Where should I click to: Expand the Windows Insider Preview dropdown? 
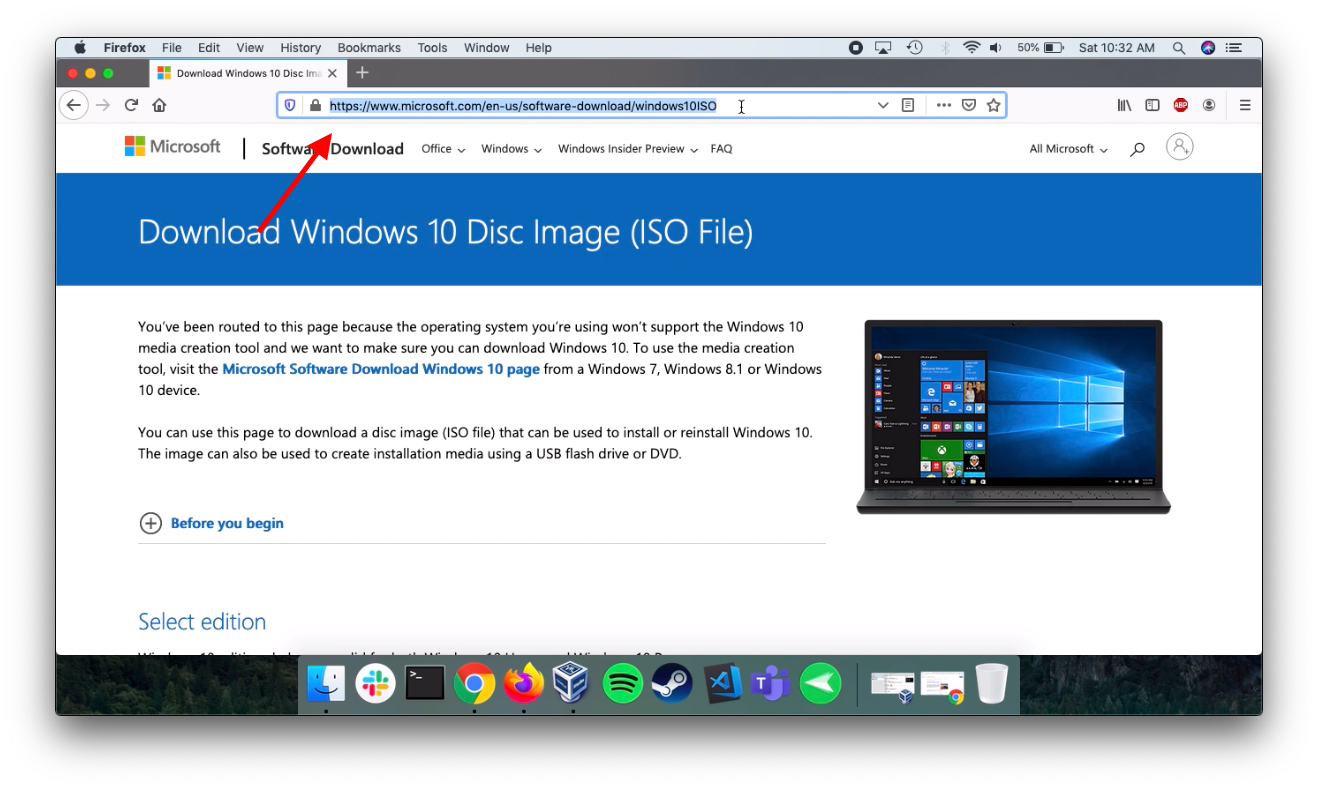pos(628,149)
